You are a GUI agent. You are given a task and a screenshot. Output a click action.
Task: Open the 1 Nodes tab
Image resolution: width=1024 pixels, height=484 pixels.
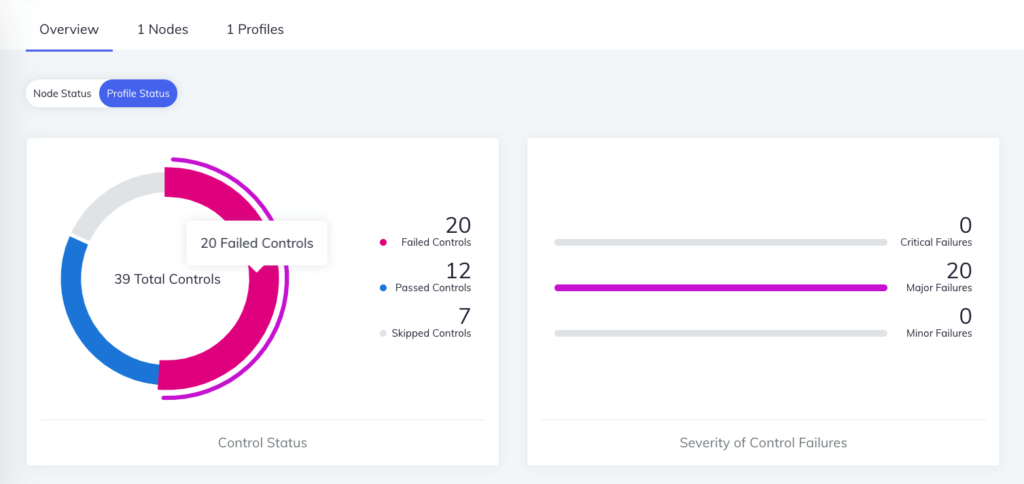pos(162,29)
